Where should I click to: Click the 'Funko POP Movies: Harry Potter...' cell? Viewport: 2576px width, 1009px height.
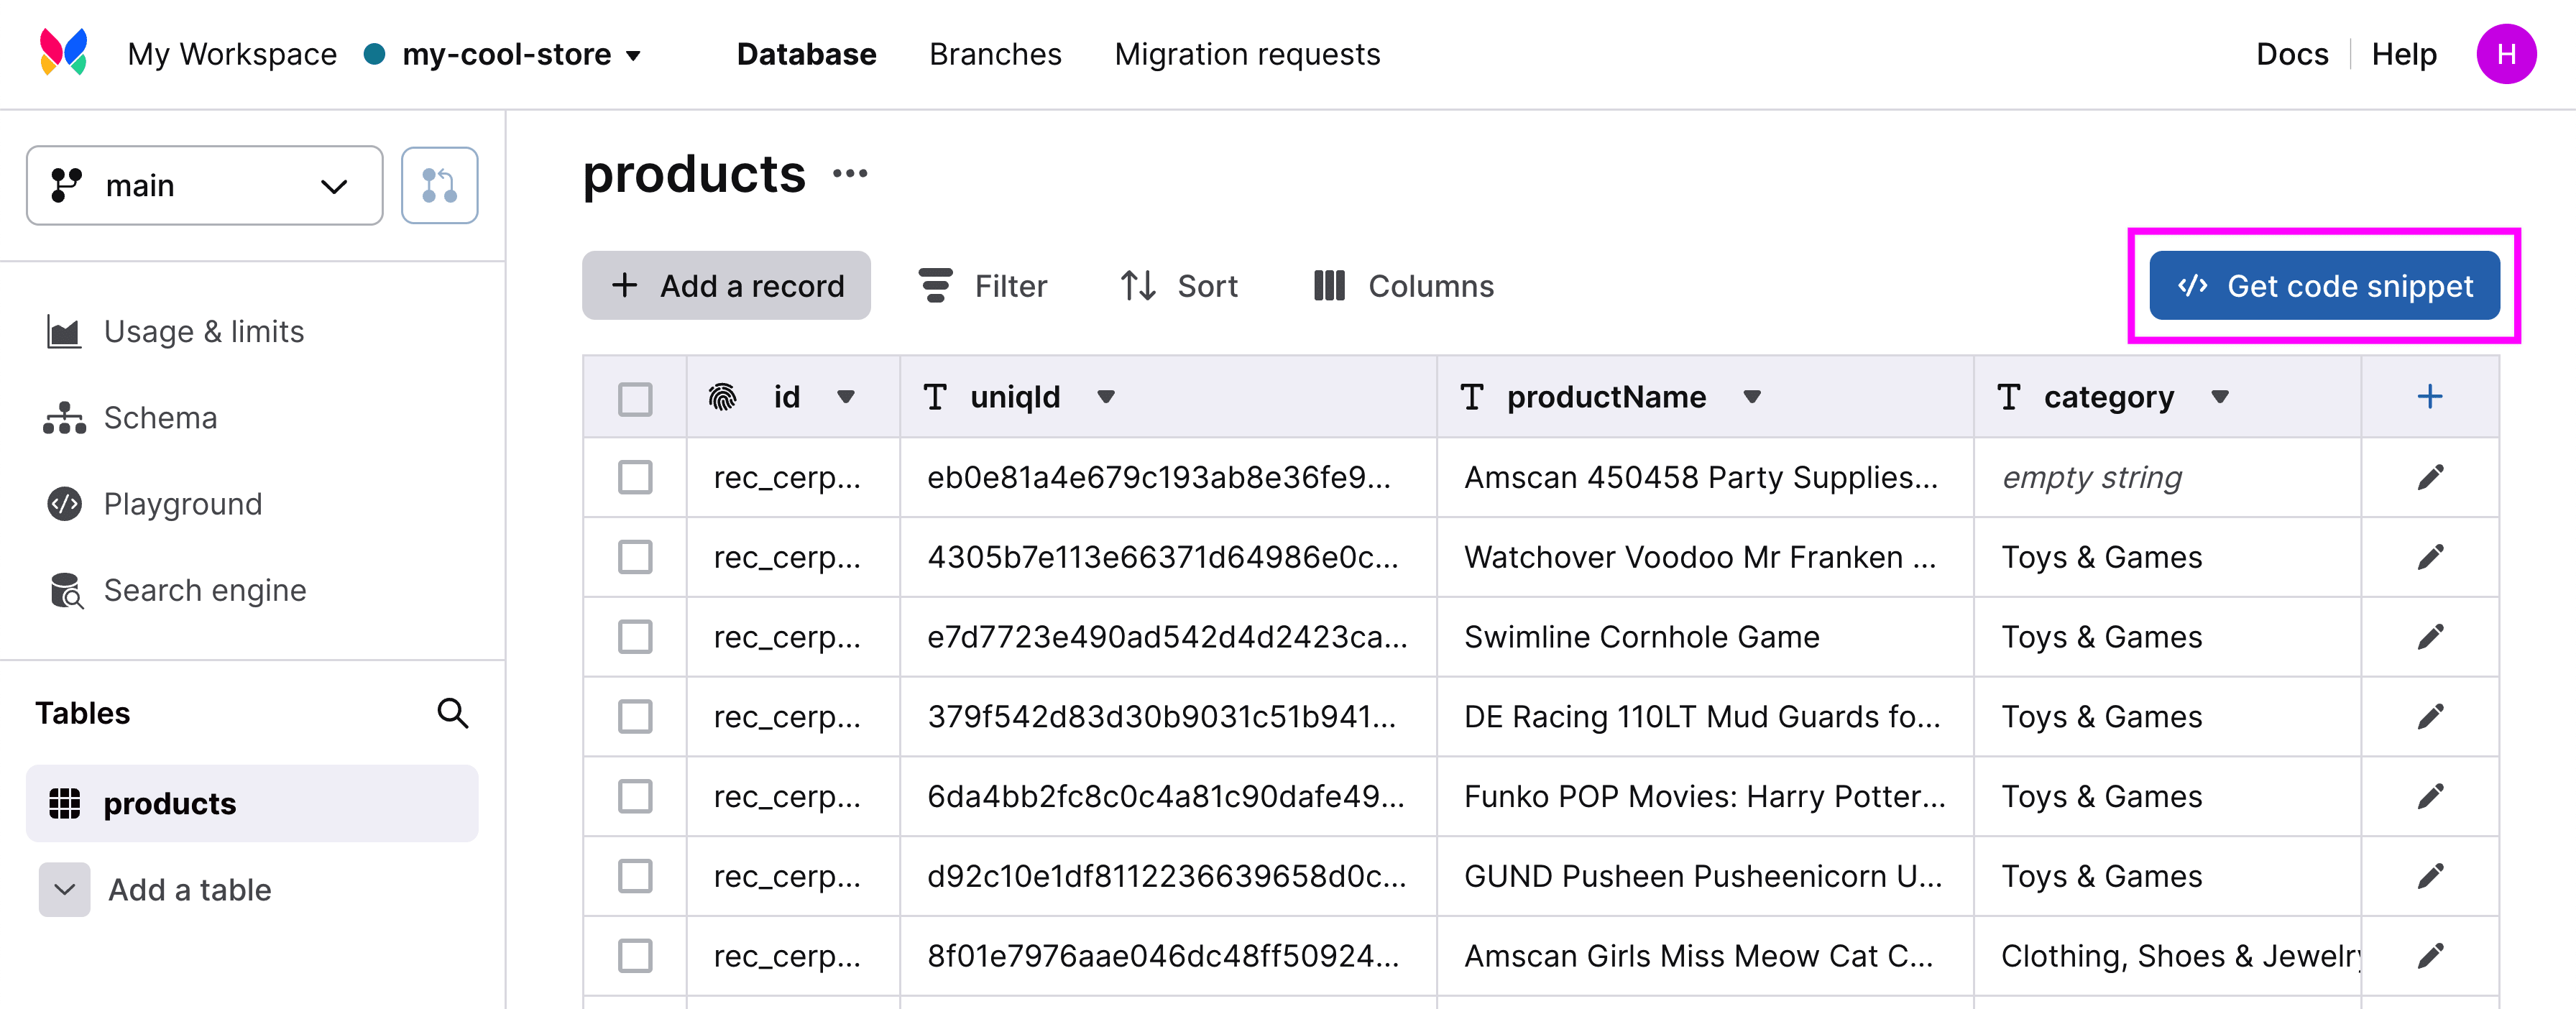coord(1705,796)
